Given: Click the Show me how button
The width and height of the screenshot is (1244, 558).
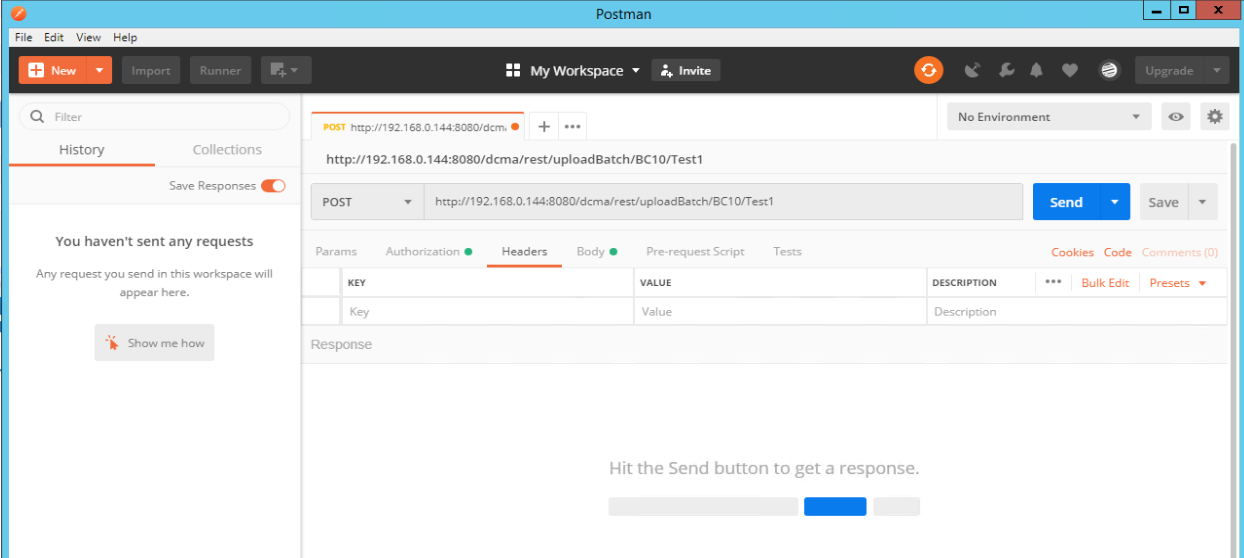Looking at the screenshot, I should point(155,342).
